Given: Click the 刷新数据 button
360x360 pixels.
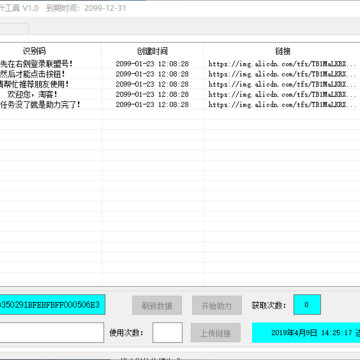Looking at the screenshot, I should click(x=157, y=305).
